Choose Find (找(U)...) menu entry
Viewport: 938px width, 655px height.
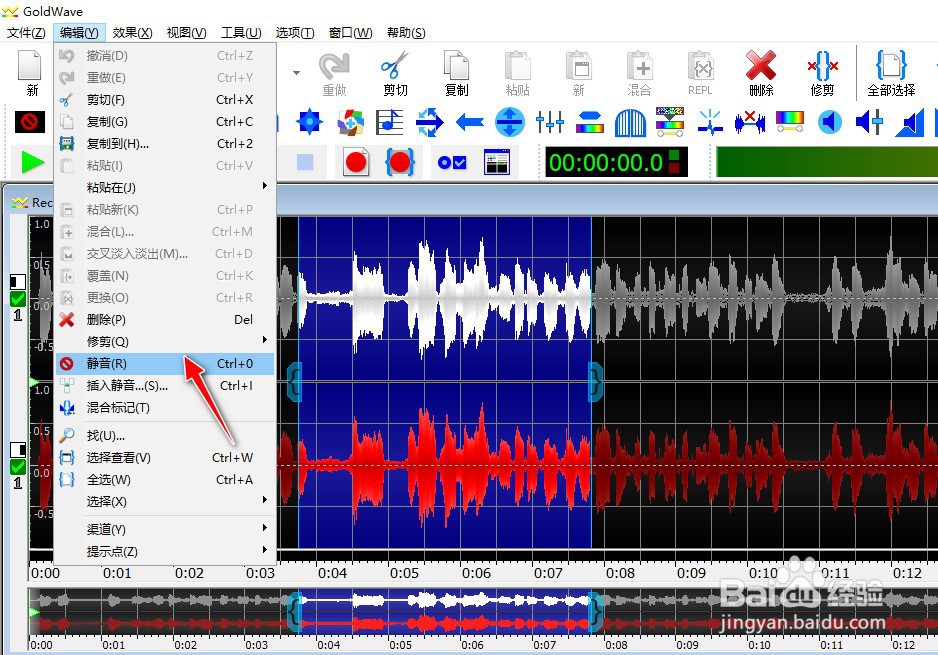tap(164, 435)
